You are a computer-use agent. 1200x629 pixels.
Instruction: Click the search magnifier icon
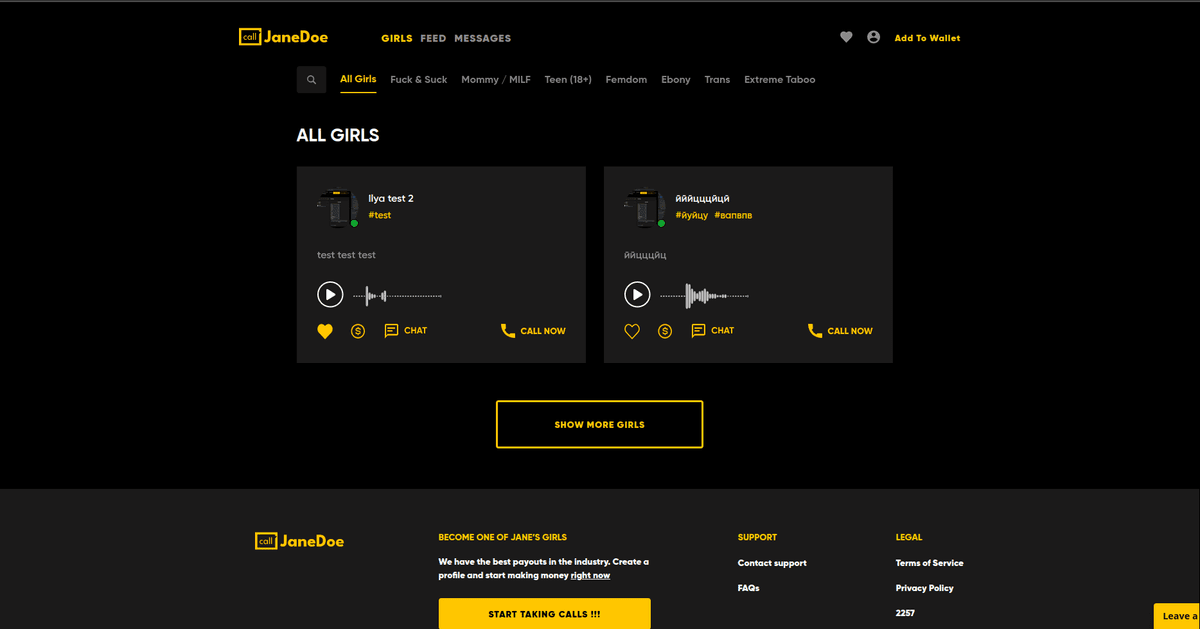(x=311, y=80)
